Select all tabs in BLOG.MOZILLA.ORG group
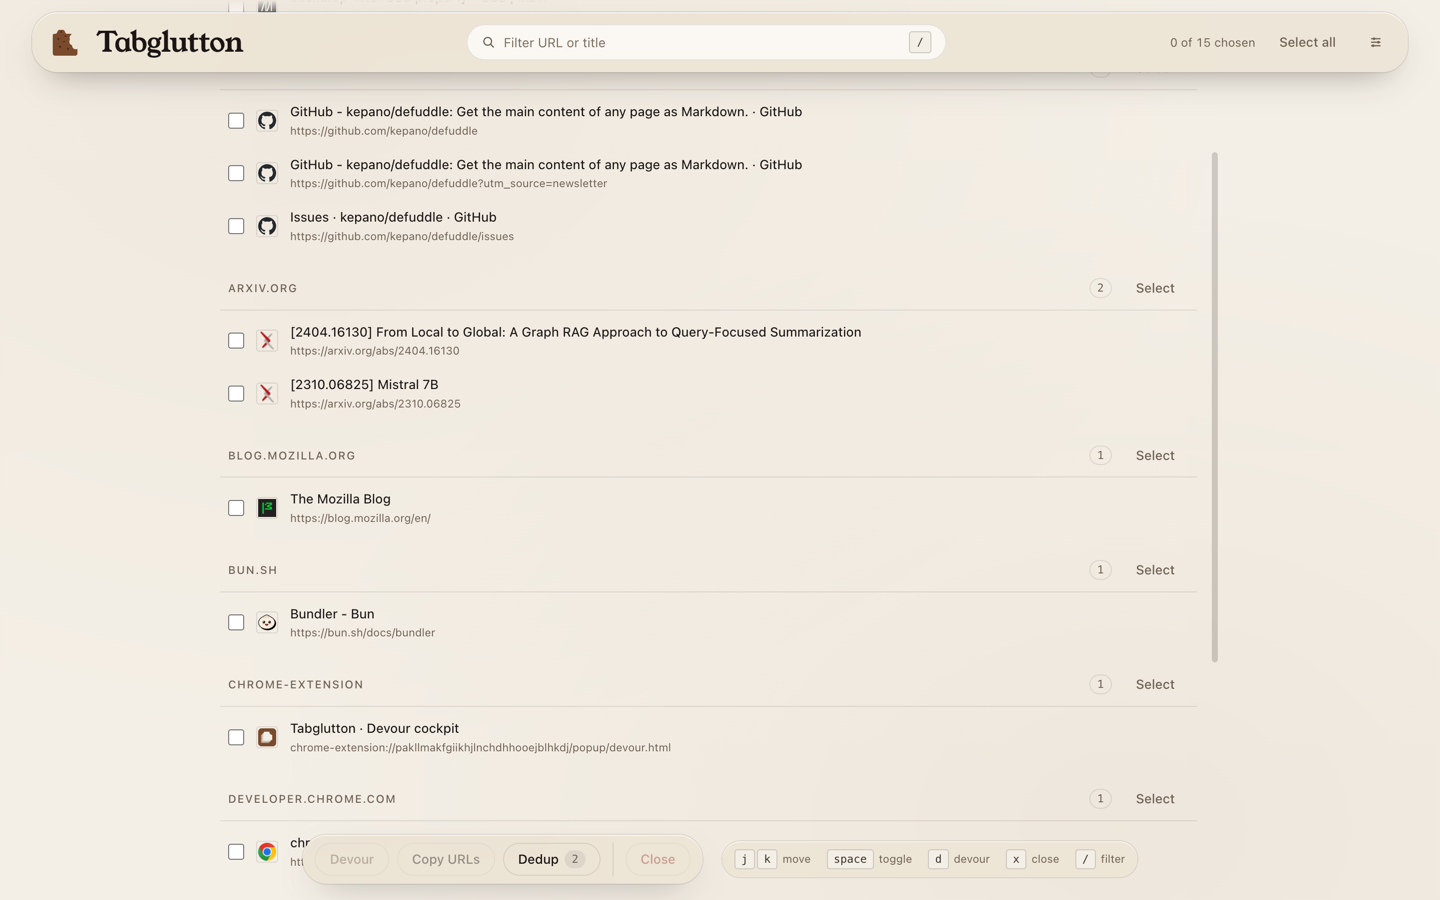Image resolution: width=1440 pixels, height=900 pixels. 1155,455
